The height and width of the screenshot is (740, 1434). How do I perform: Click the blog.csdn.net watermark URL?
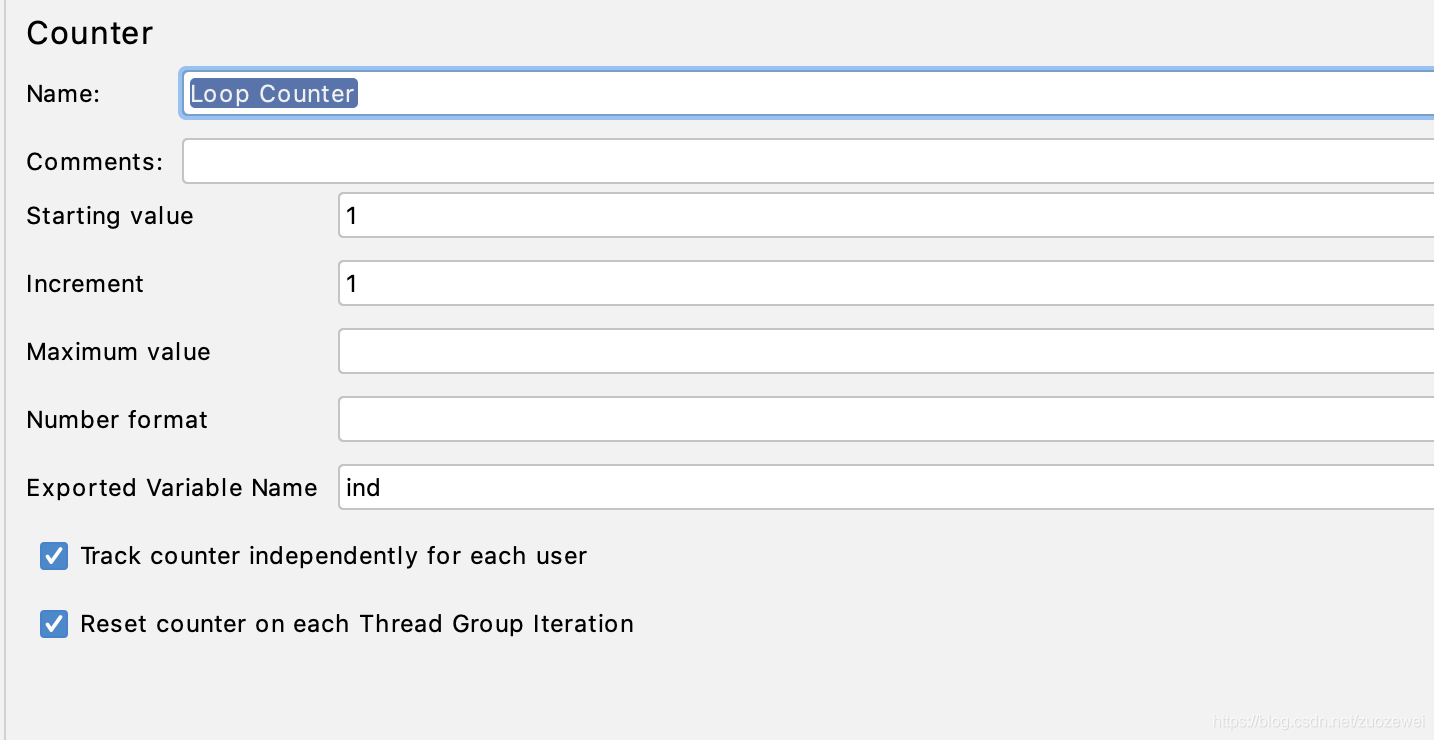click(x=1318, y=722)
